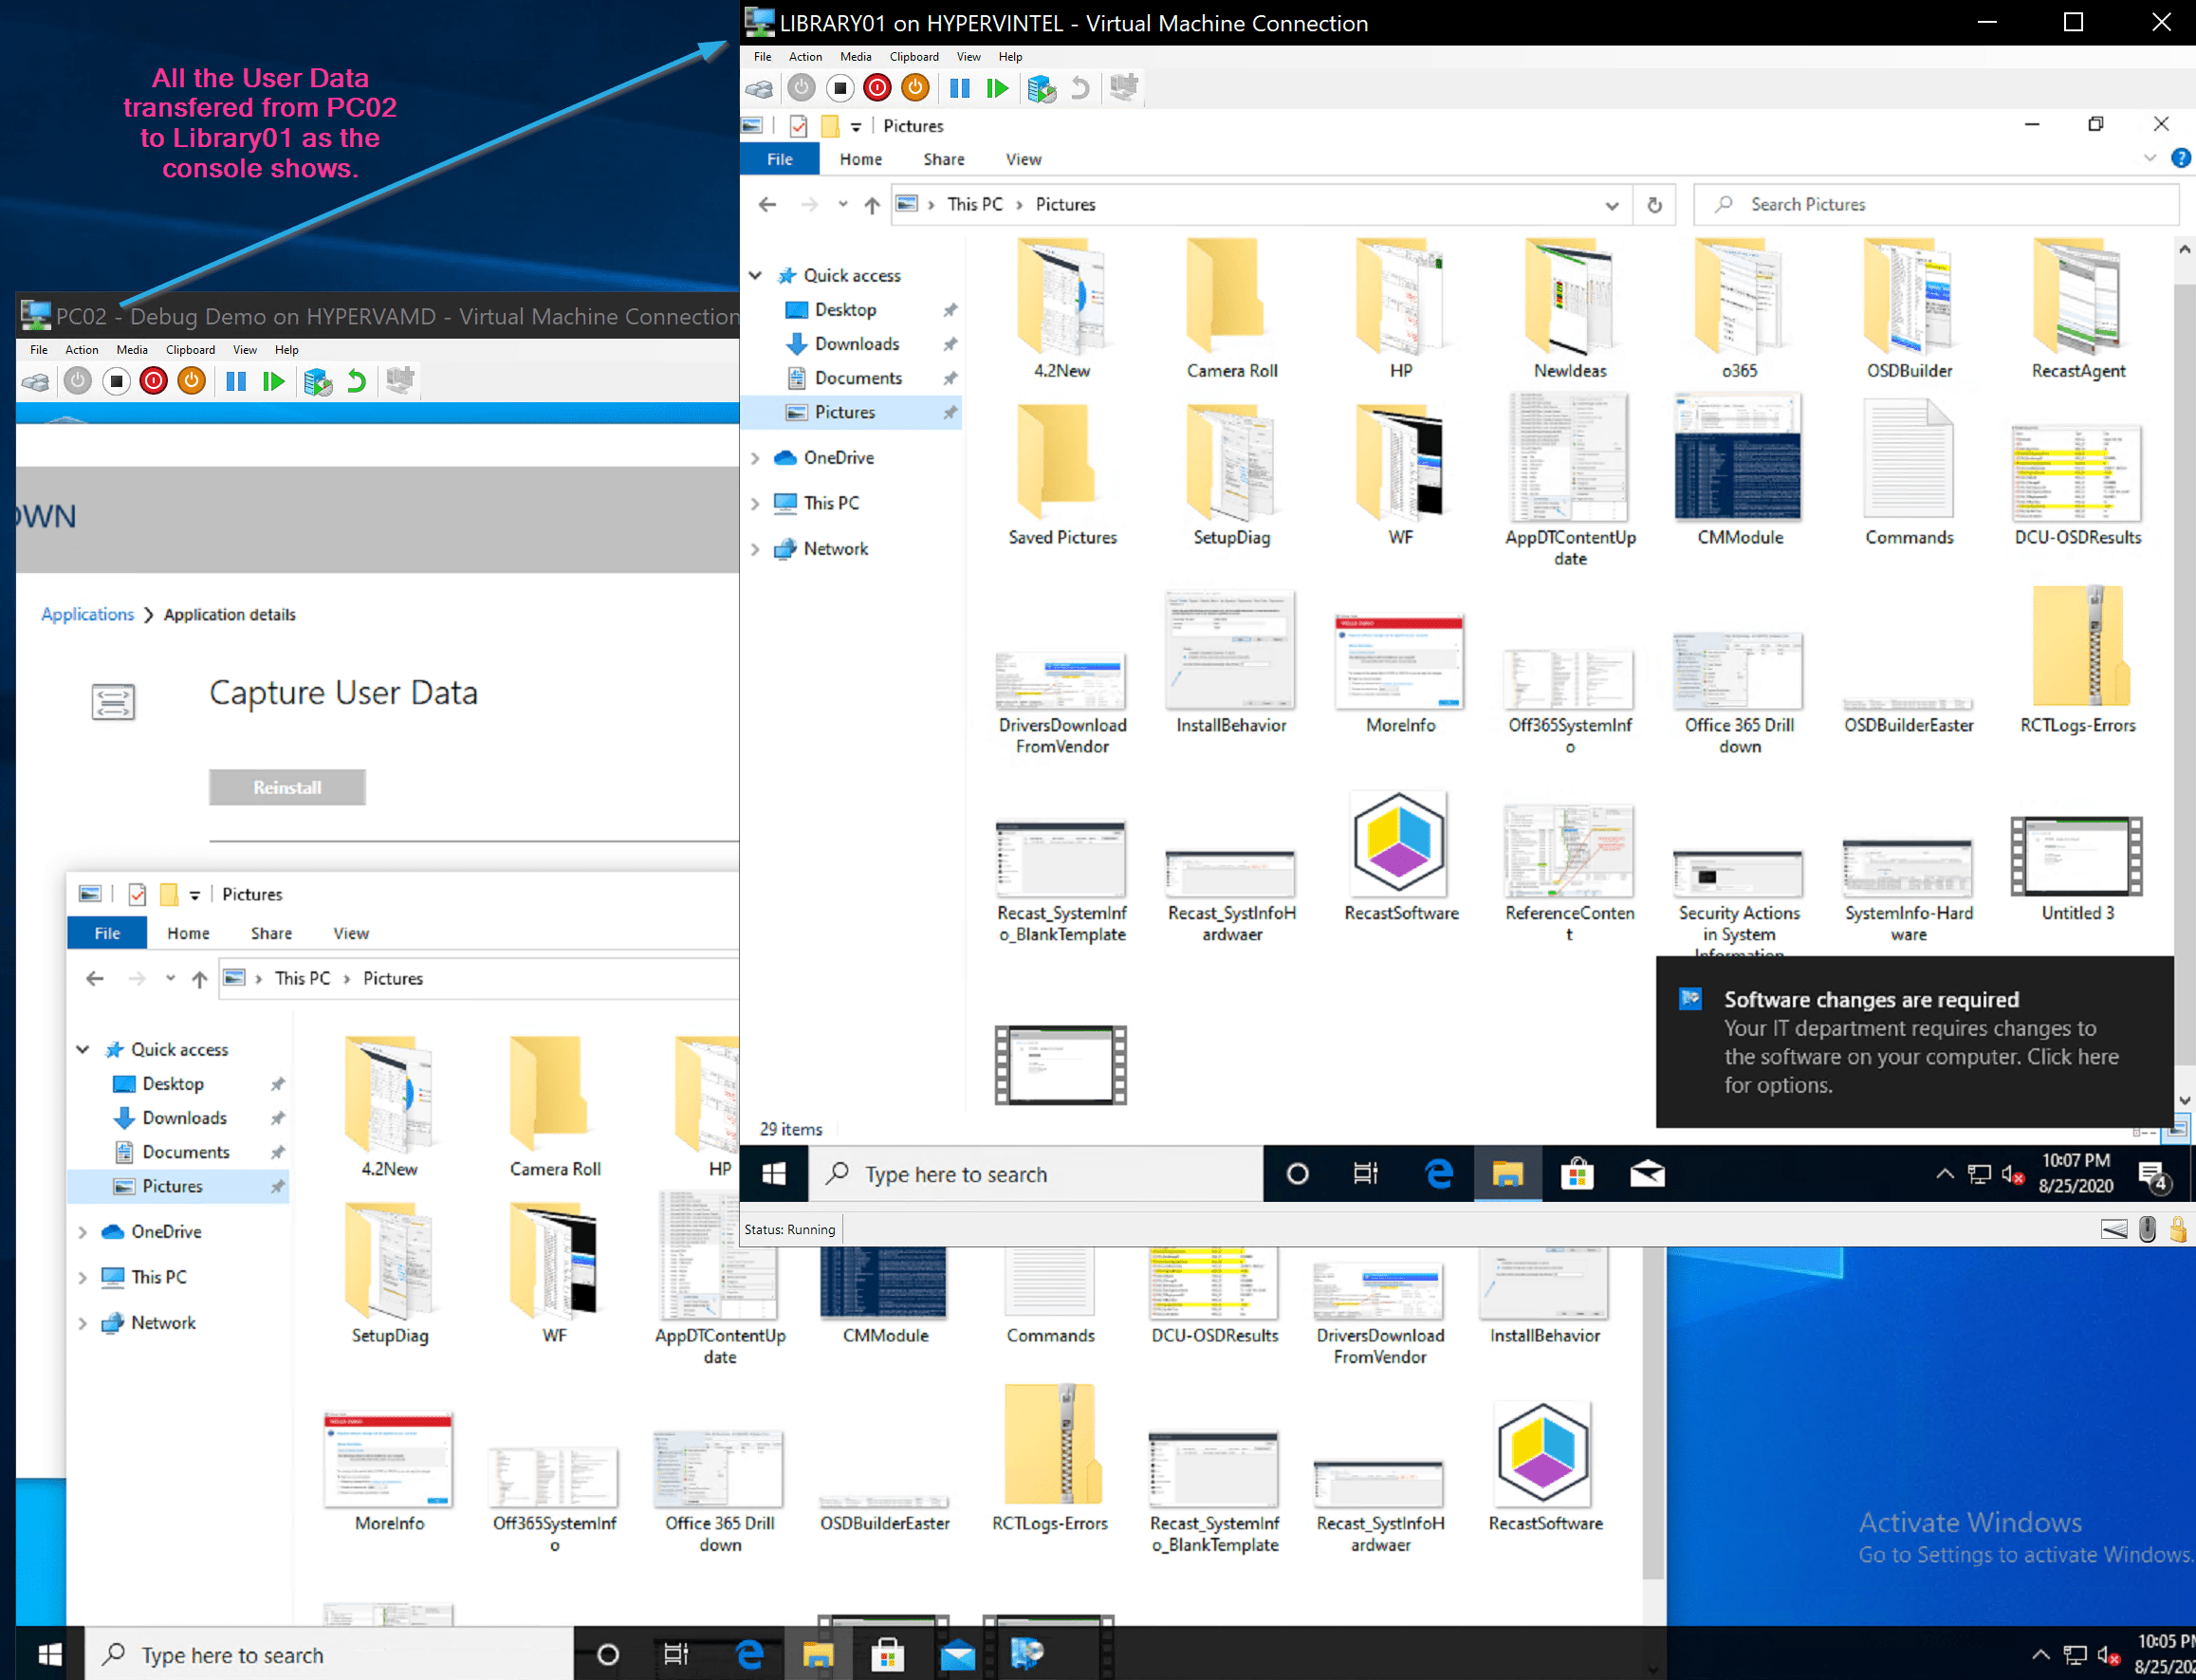Expand OneDrive node in LIBRARY01 navigation pane
The height and width of the screenshot is (1680, 2196).
[x=756, y=458]
